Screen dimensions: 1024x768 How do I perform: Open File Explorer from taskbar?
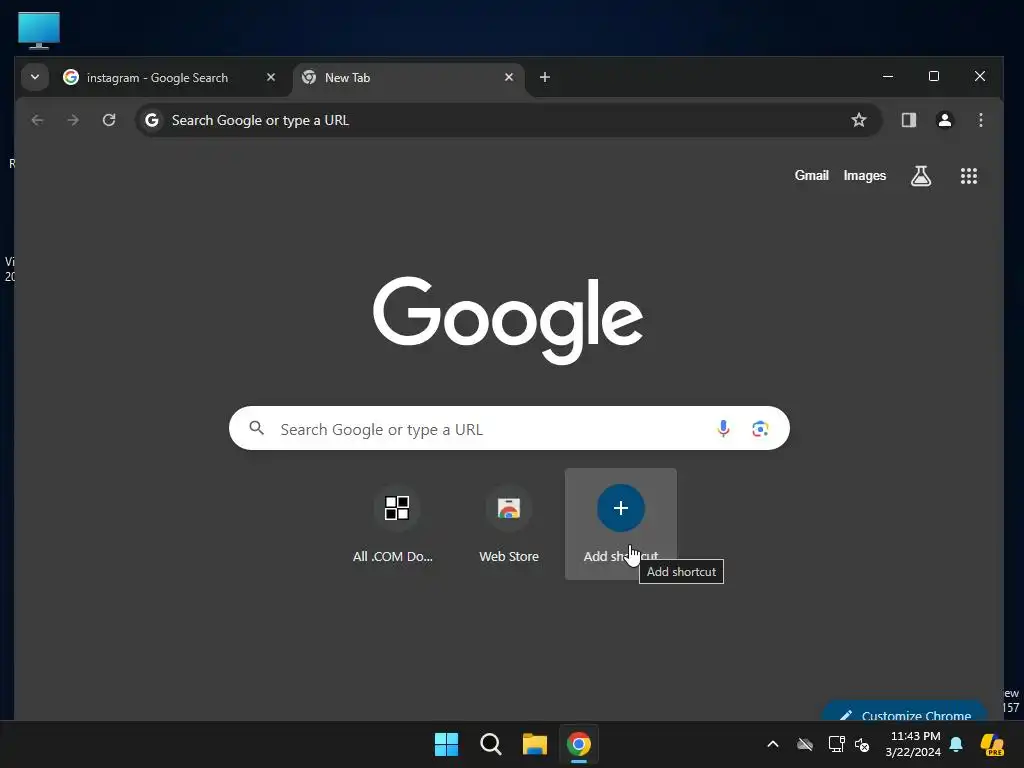pyautogui.click(x=535, y=744)
